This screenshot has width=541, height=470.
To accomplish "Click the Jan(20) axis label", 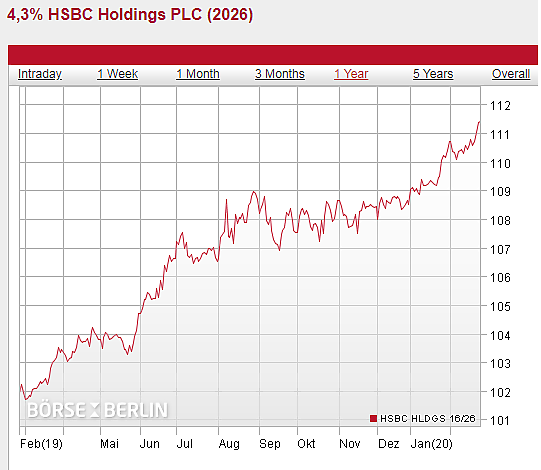I will 431,443.
